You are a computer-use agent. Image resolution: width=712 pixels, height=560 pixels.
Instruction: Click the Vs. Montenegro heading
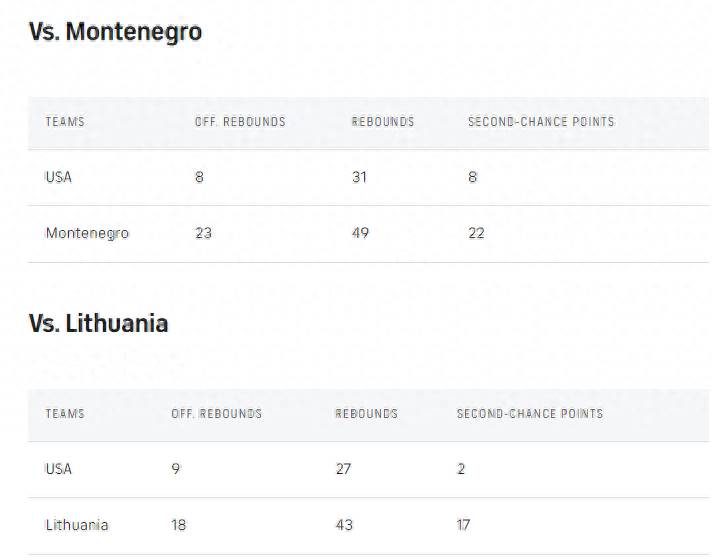tap(115, 32)
